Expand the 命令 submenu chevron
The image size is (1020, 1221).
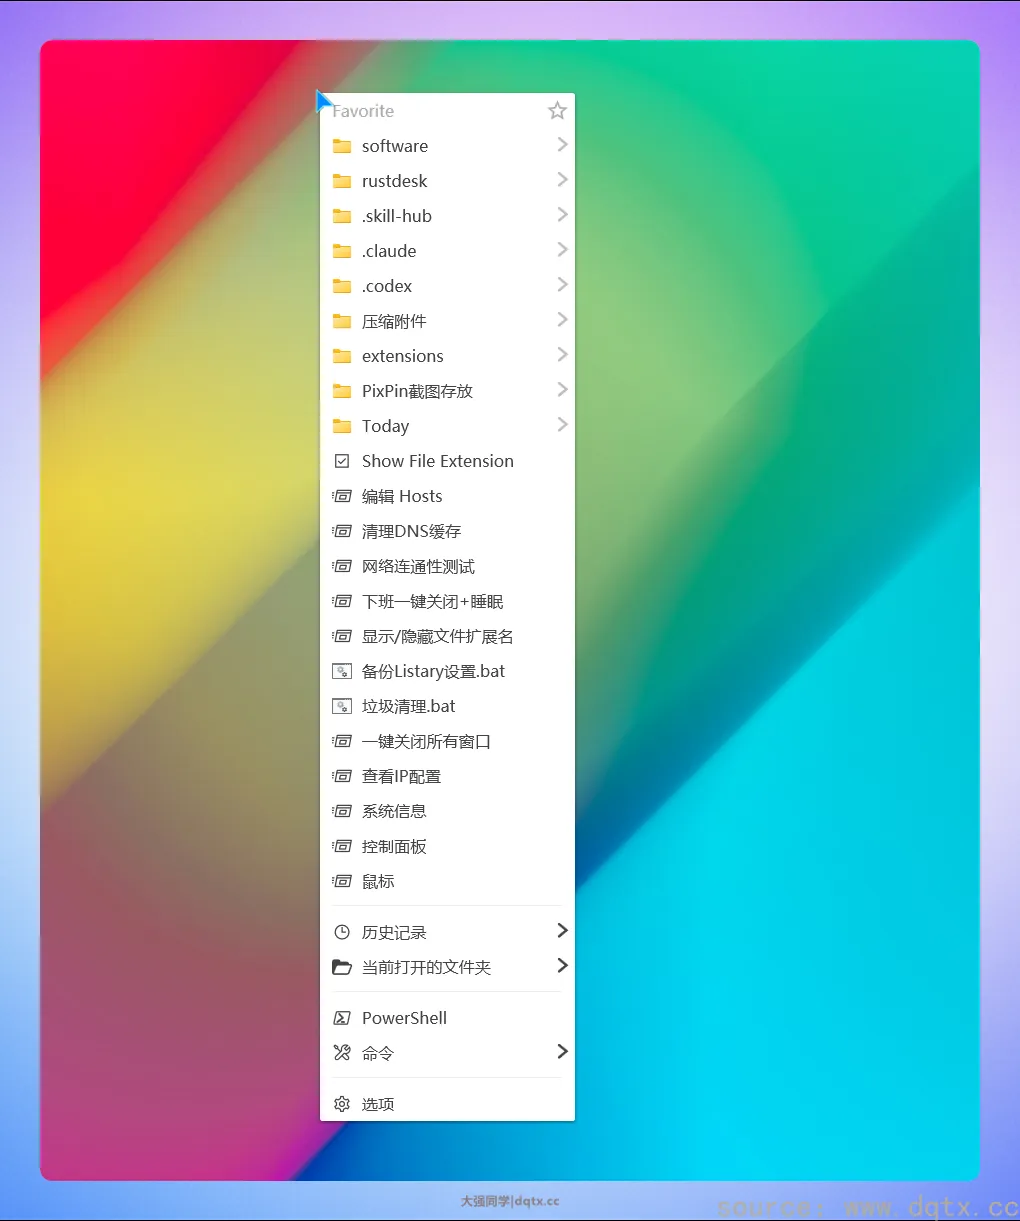pyautogui.click(x=562, y=1052)
